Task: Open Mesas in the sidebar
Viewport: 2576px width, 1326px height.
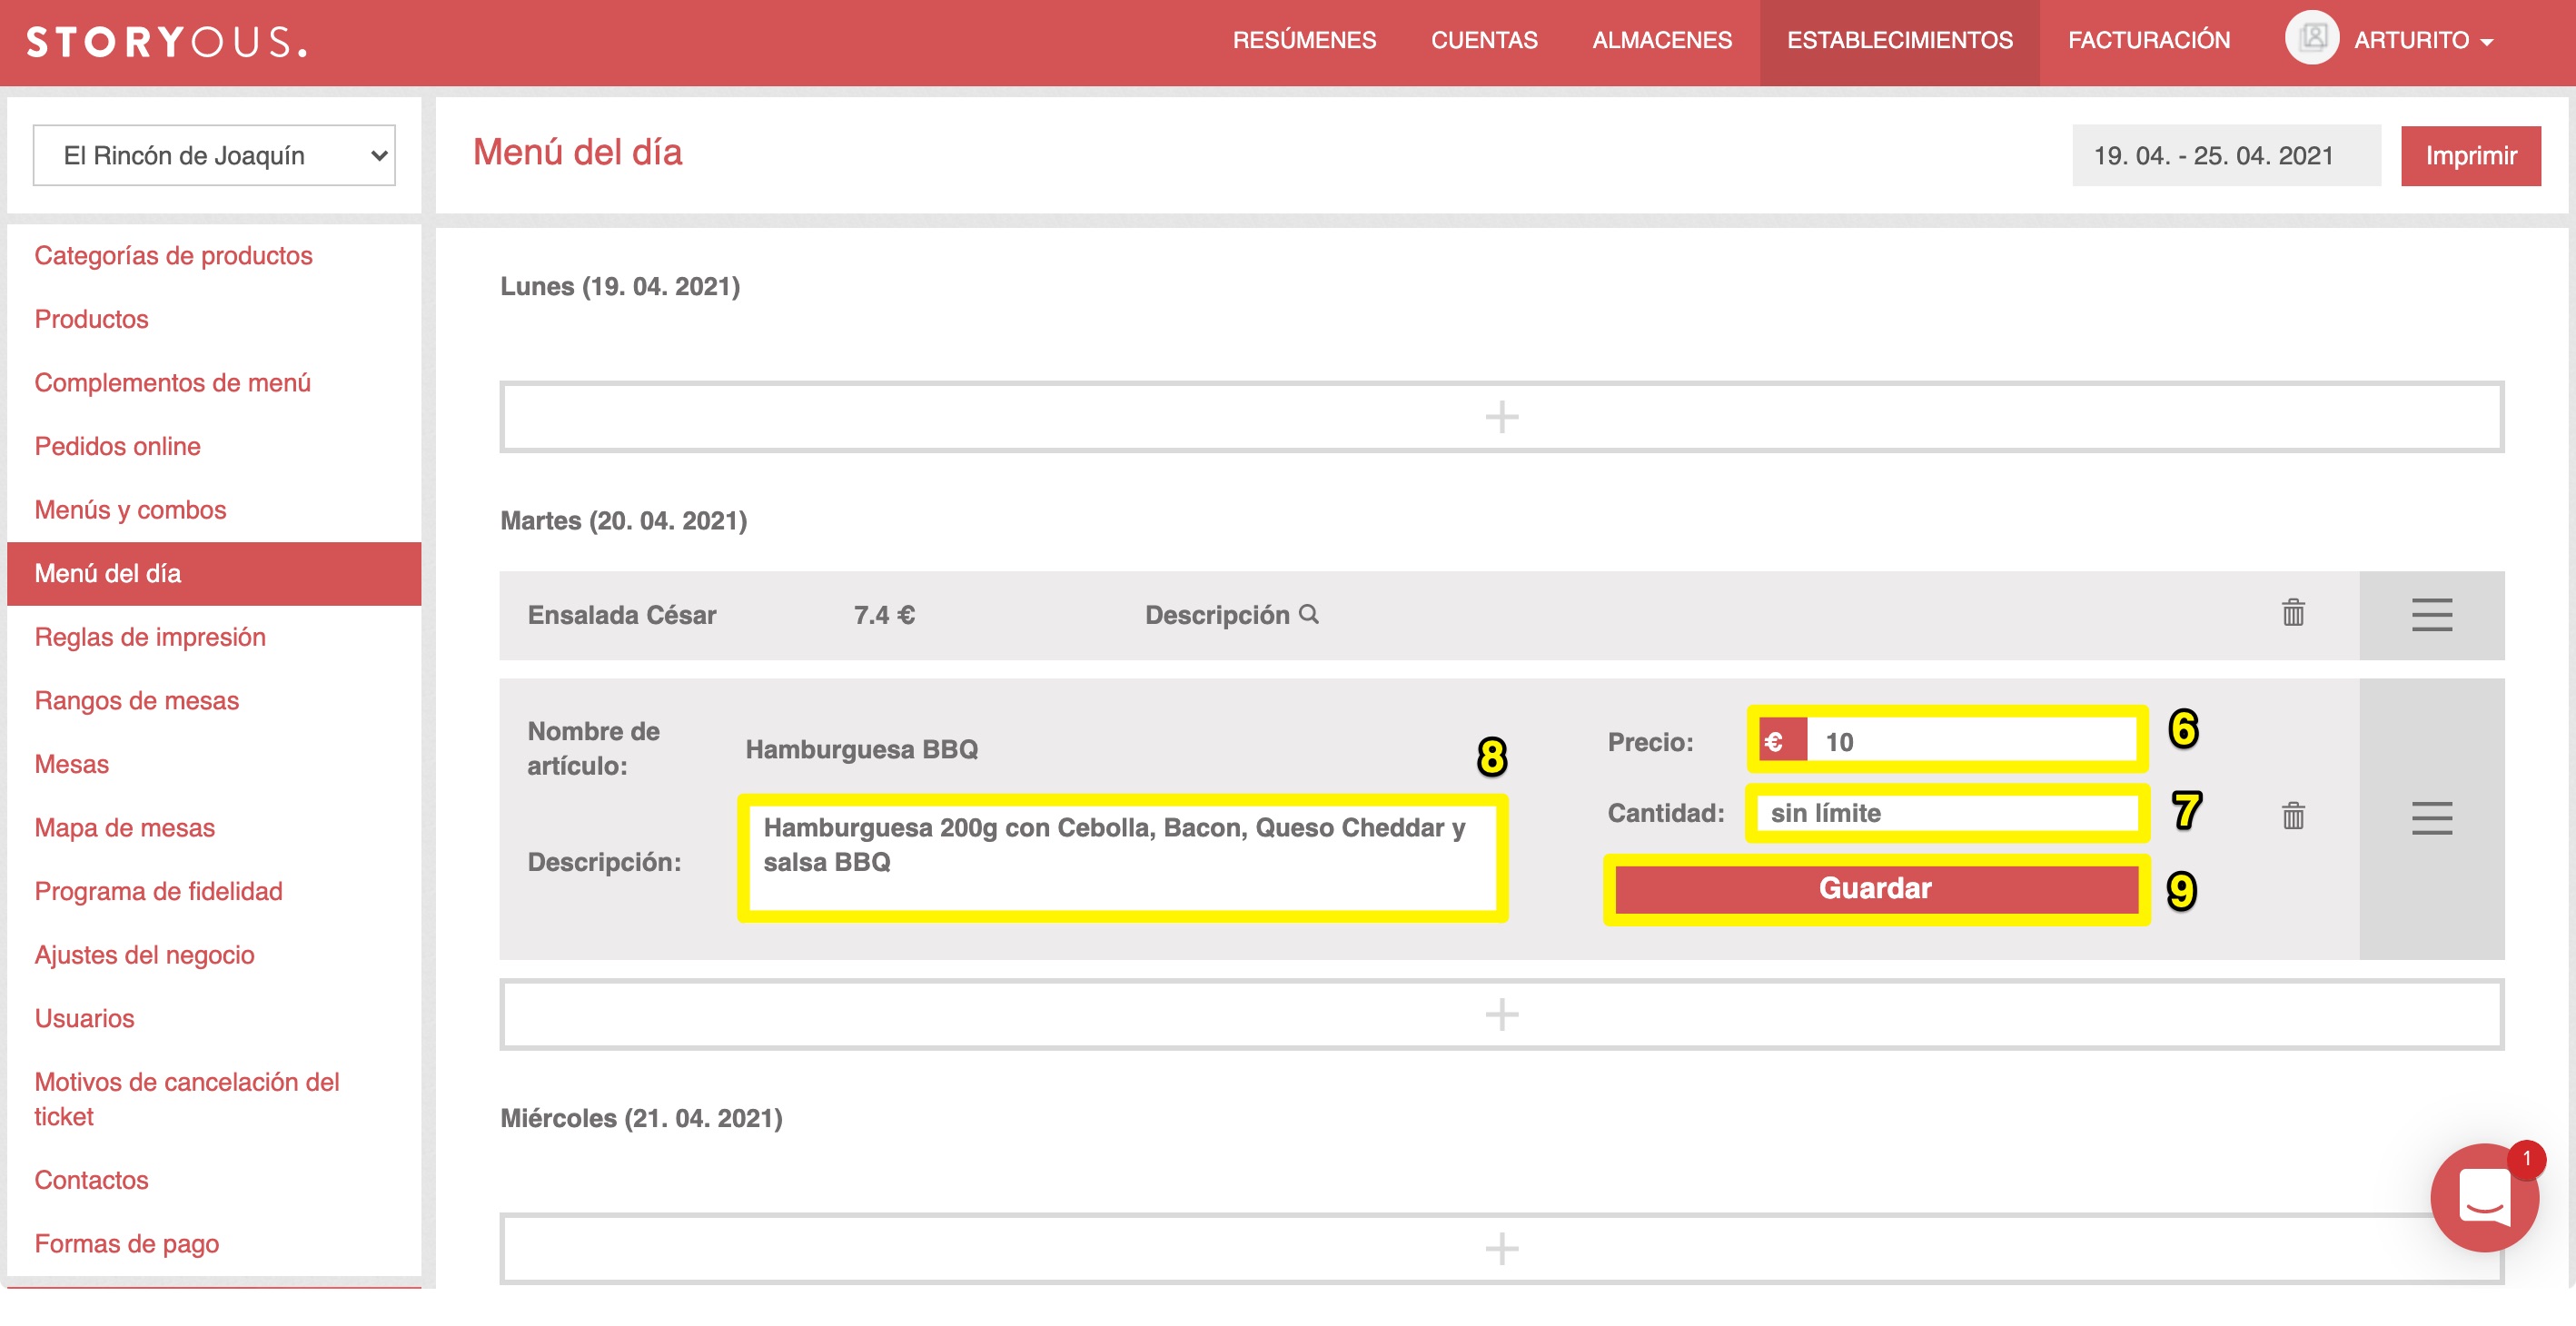Action: point(71,764)
